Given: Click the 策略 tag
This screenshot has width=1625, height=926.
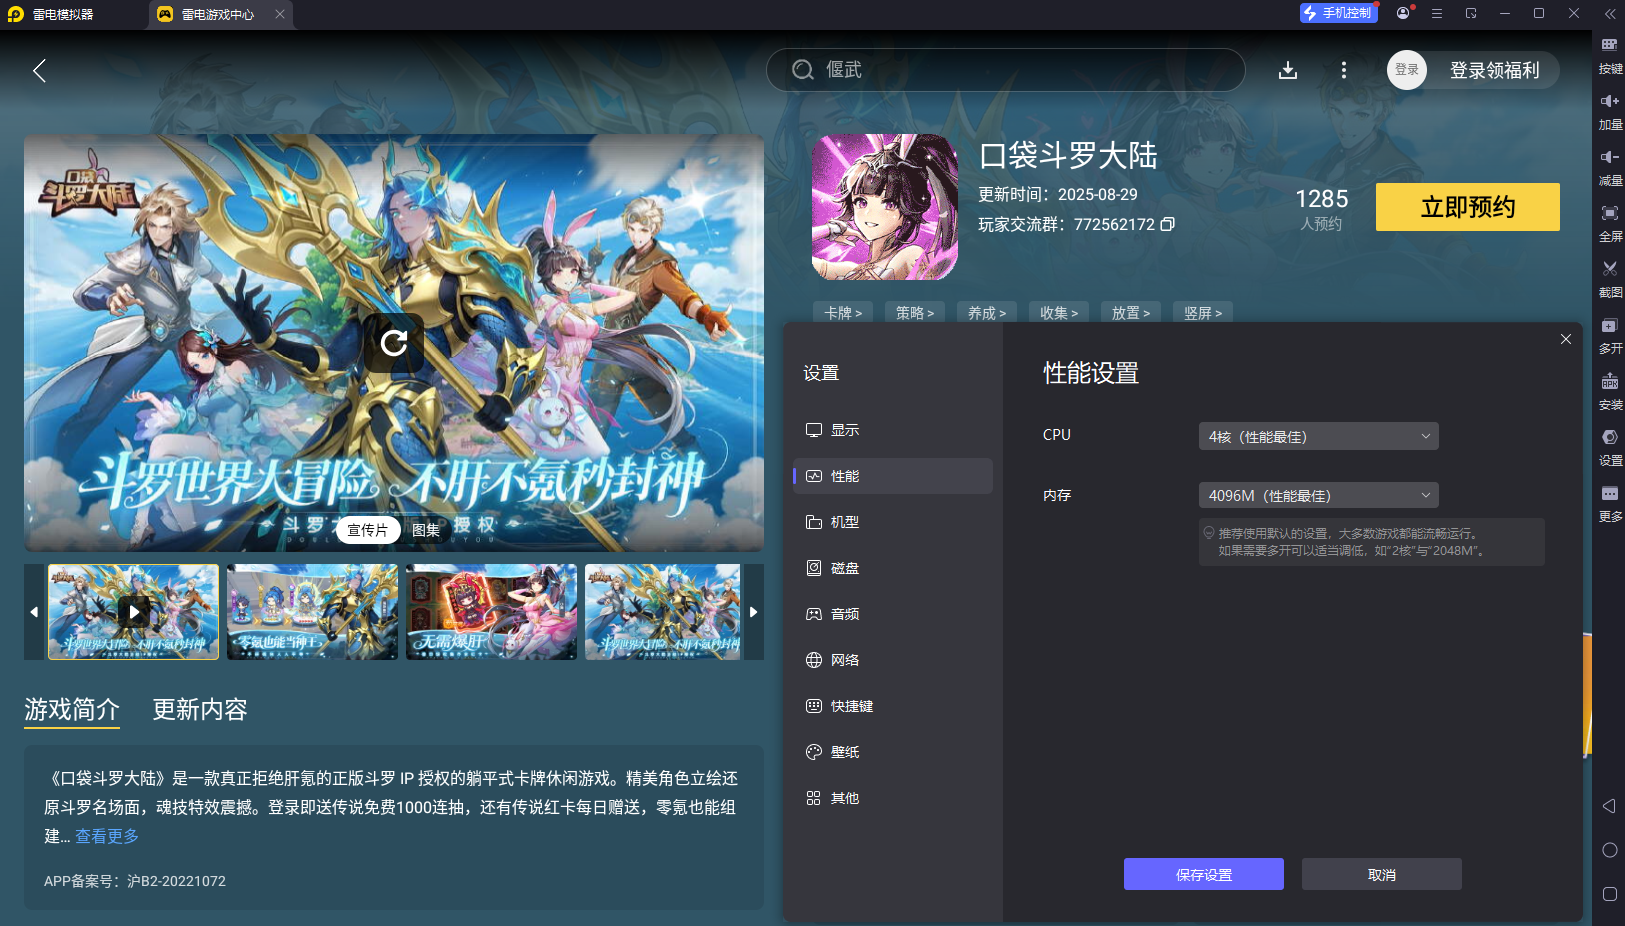Looking at the screenshot, I should (915, 313).
